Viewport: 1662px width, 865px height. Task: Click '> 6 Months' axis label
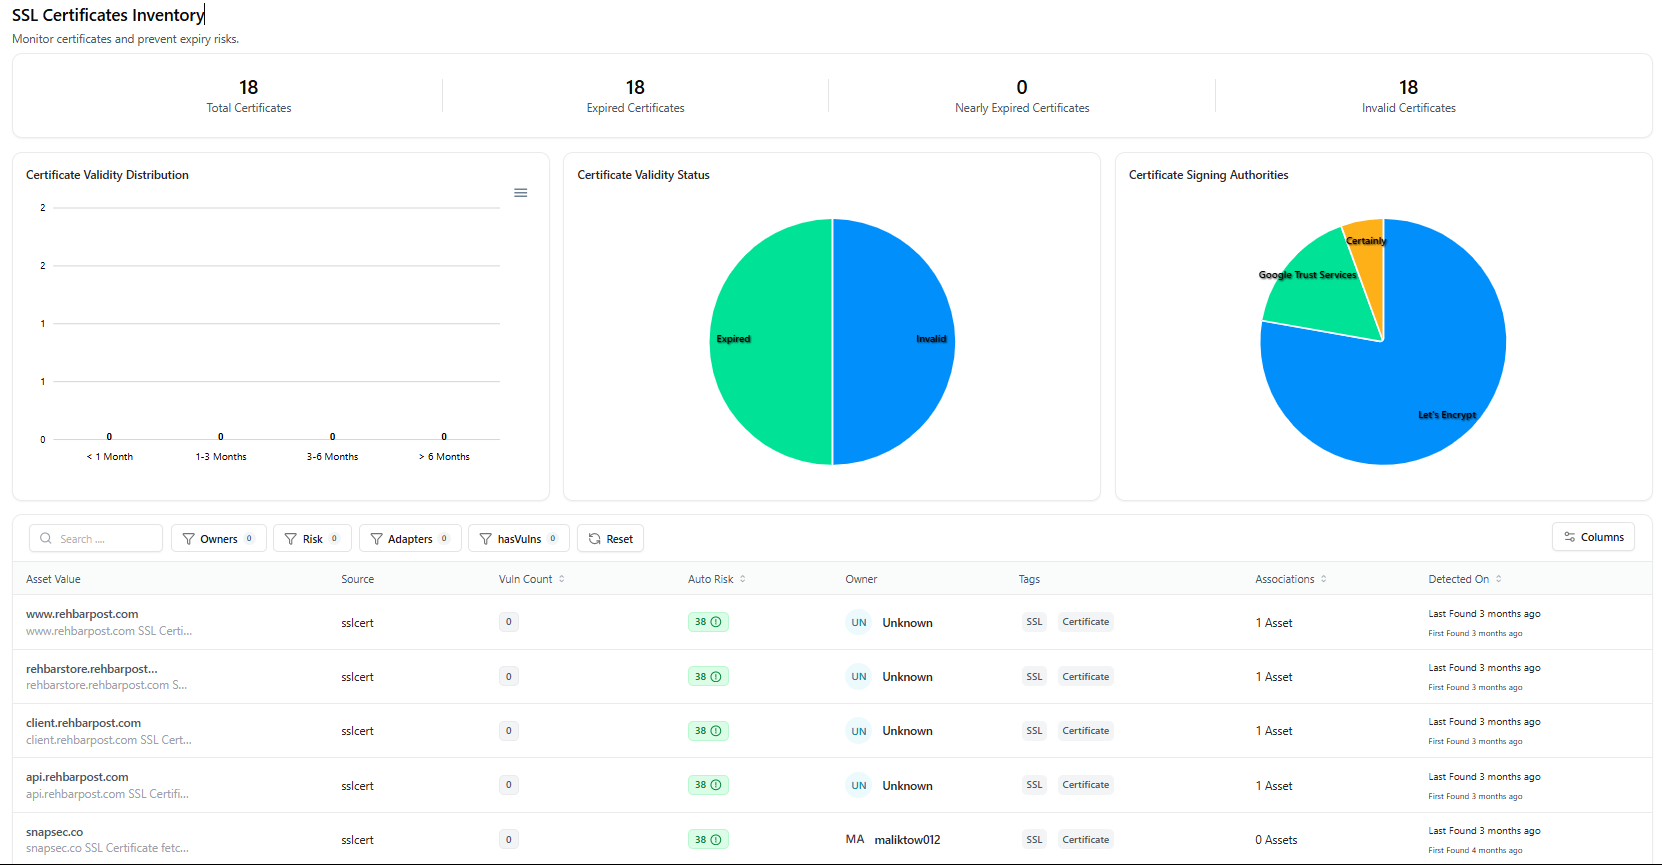pyautogui.click(x=444, y=457)
